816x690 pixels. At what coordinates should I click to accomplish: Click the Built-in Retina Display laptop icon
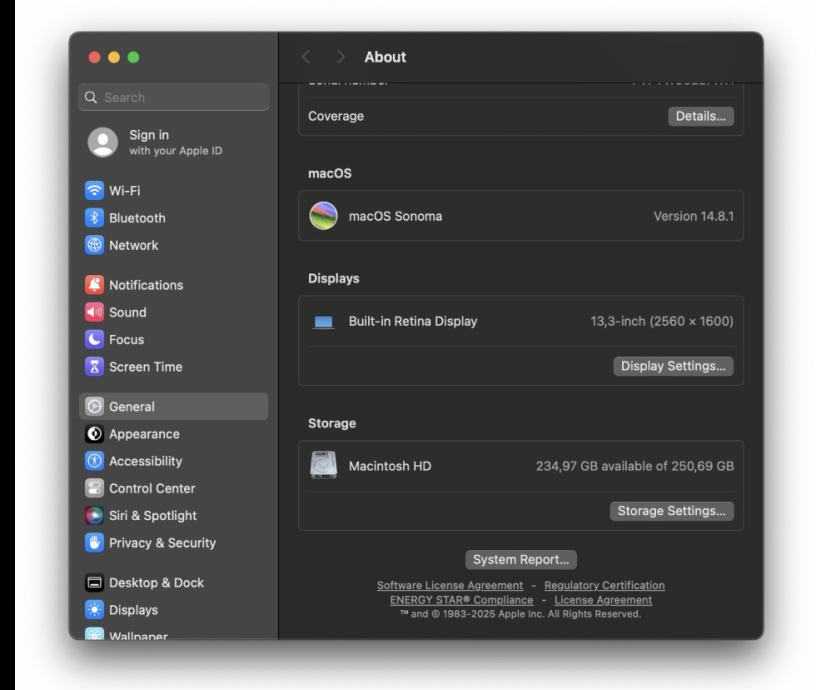pyautogui.click(x=323, y=322)
